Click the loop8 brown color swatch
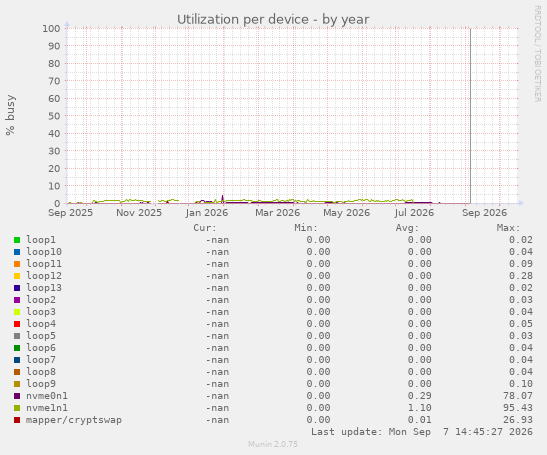The height and width of the screenshot is (455, 547). click(x=17, y=372)
